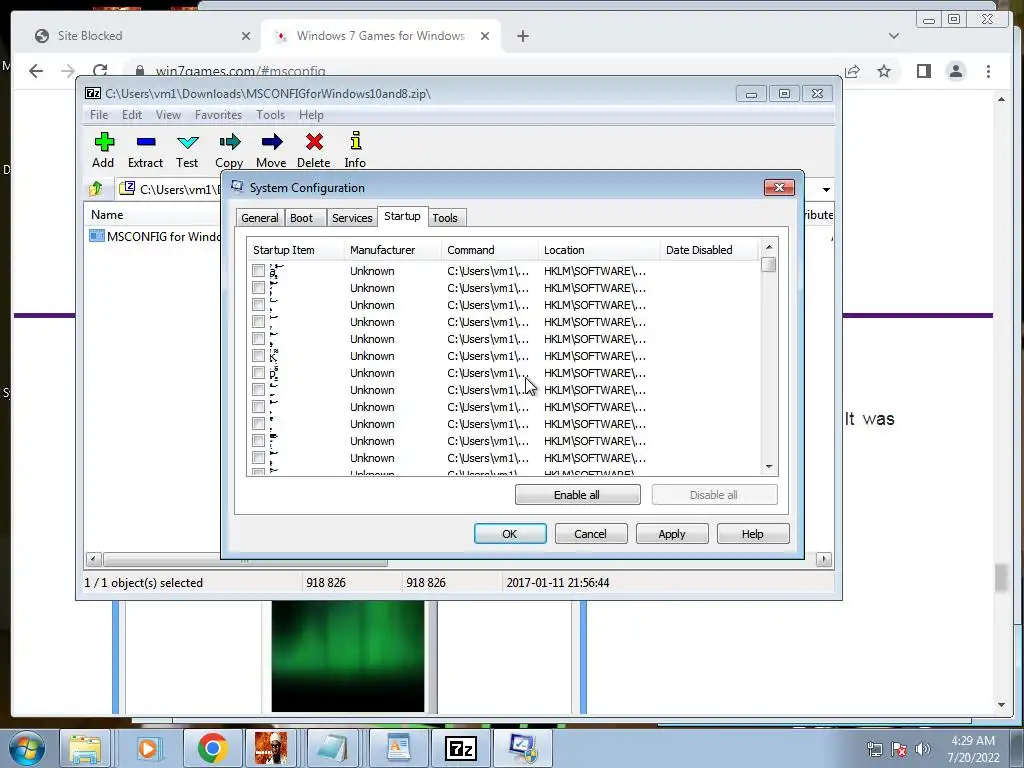Open Windows Start orb
The width and height of the screenshot is (1024, 768).
(x=27, y=748)
